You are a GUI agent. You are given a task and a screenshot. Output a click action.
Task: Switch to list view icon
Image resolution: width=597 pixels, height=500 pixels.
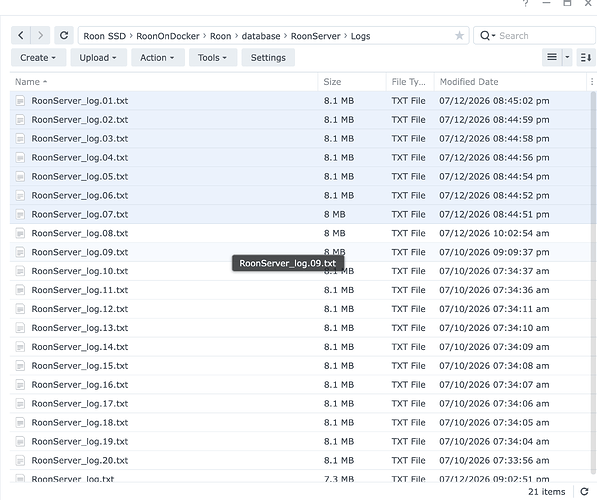pyautogui.click(x=552, y=58)
